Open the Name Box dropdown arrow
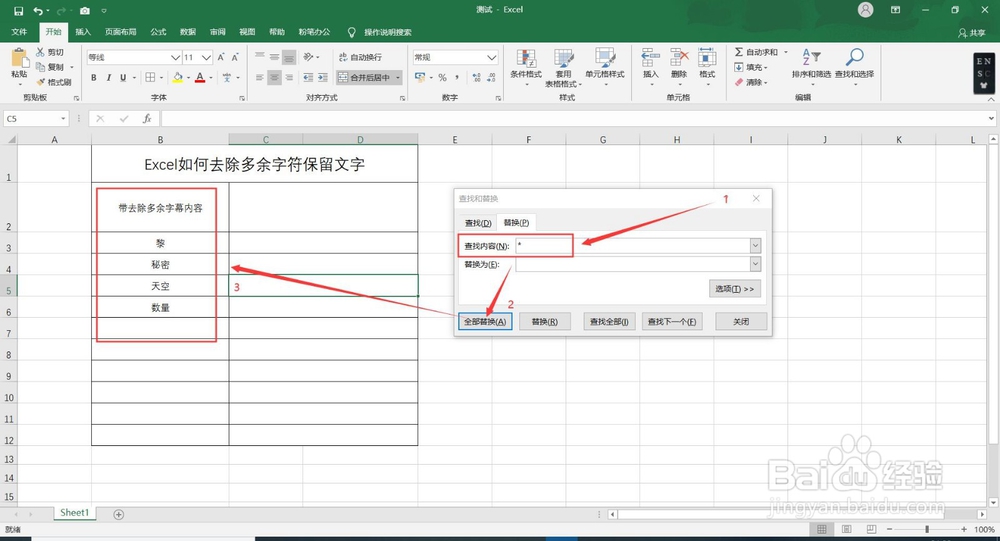The image size is (1000, 541). [x=63, y=119]
